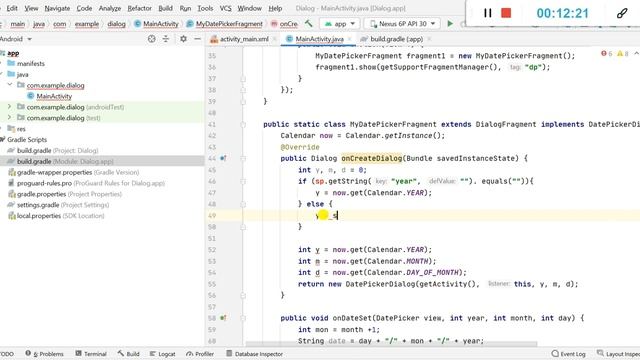The height and width of the screenshot is (360, 640).
Task: Click MainActivity breadcrumb in navigation bar
Action: [156, 24]
